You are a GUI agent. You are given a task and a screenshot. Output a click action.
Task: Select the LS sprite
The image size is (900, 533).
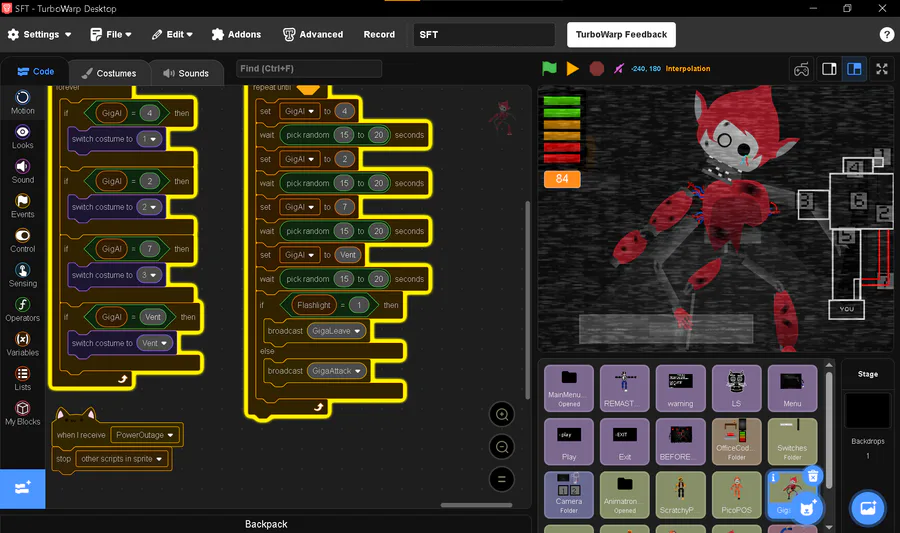[x=736, y=388]
